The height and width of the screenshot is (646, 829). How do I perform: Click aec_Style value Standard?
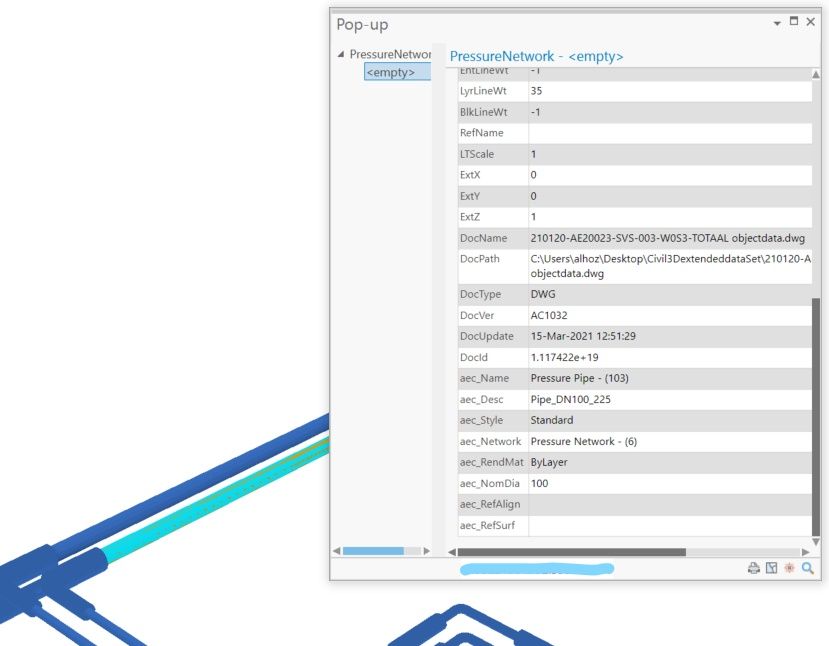pos(552,420)
